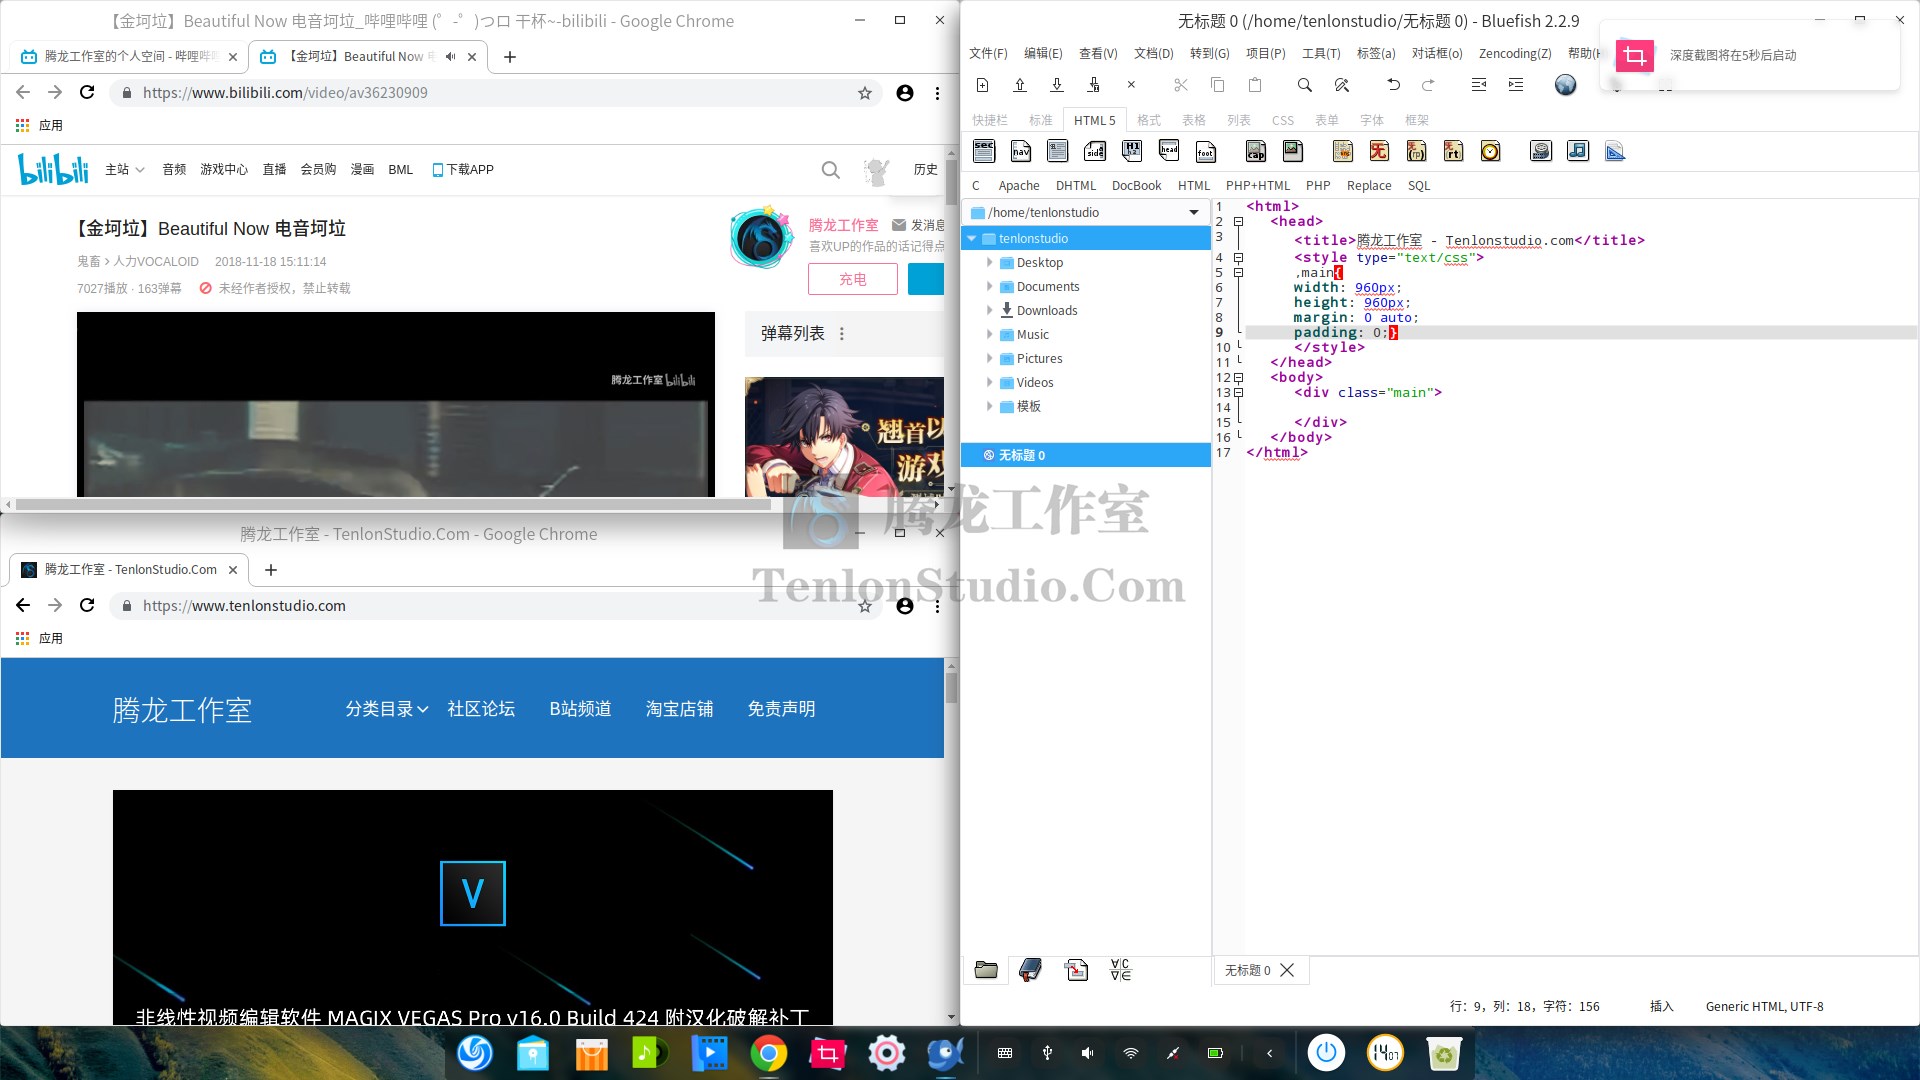Click the Bluefish new file icon
Screen dimensions: 1920x1080
point(981,84)
